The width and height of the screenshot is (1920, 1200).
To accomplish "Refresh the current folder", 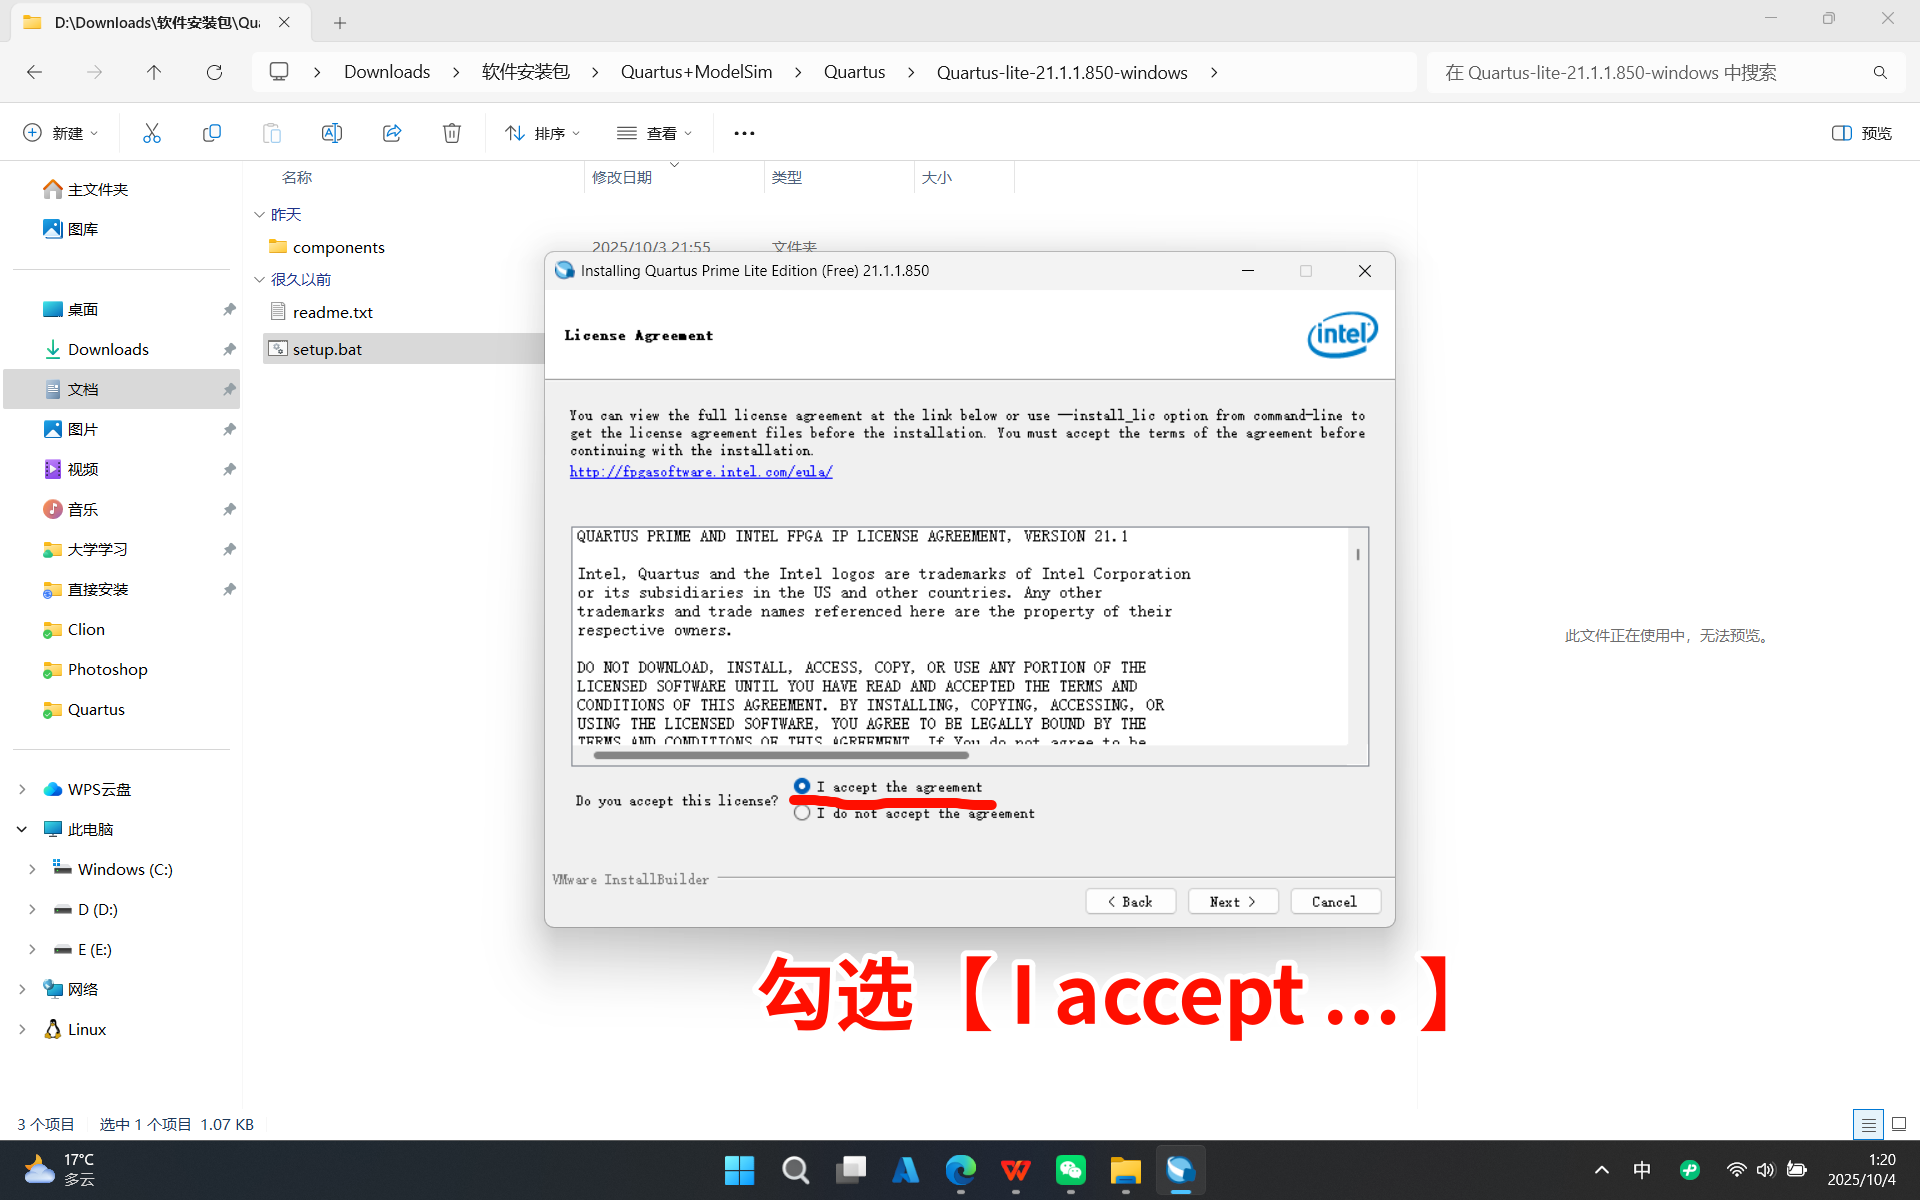I will tap(214, 72).
